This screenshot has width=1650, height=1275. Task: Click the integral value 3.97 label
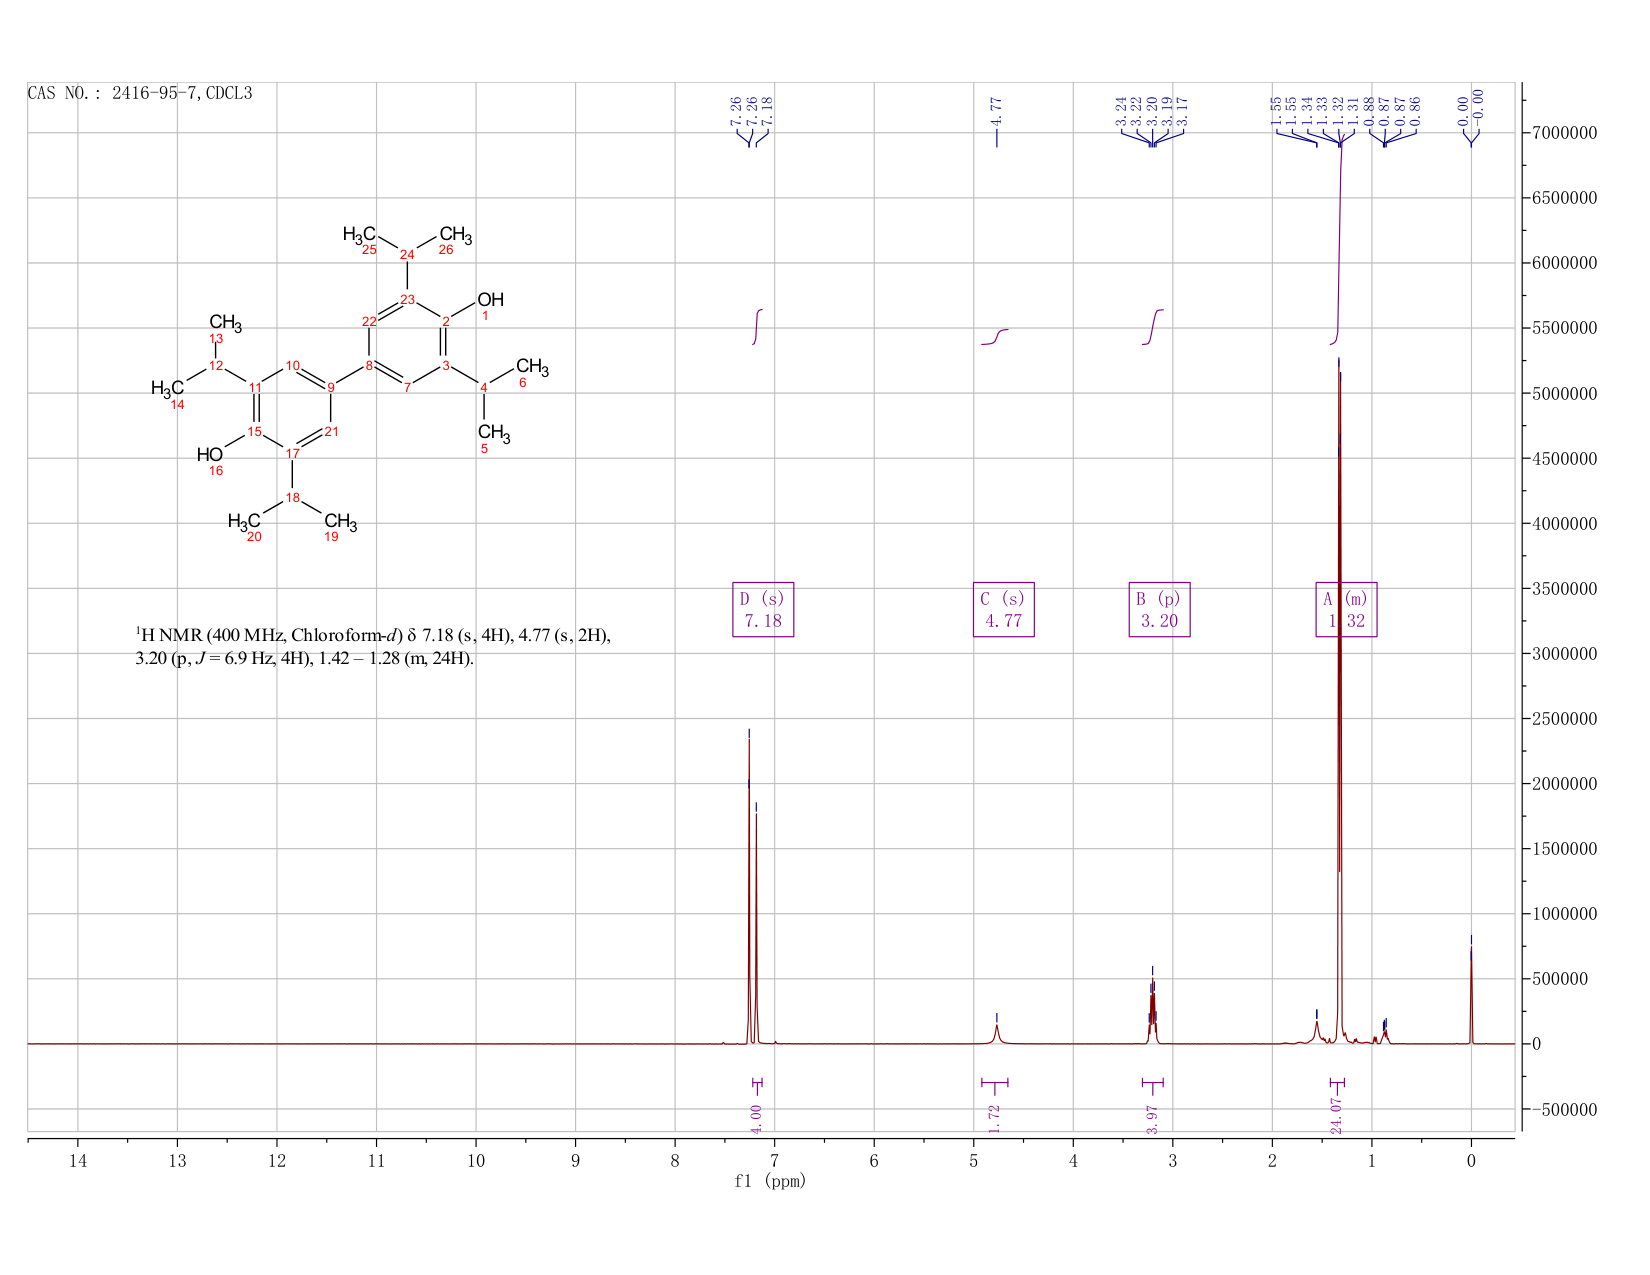(1152, 1118)
